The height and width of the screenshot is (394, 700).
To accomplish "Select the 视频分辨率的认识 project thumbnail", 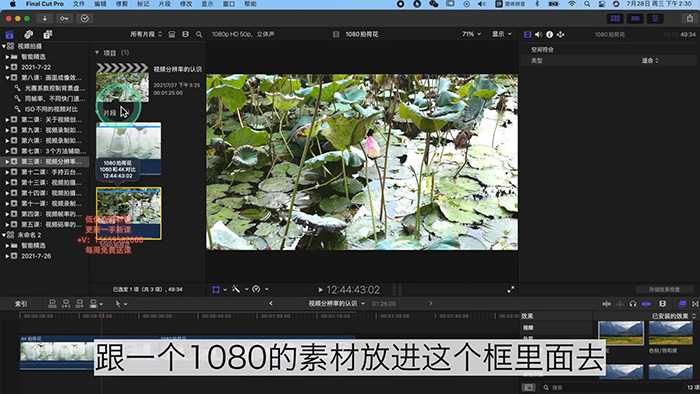I will point(122,82).
